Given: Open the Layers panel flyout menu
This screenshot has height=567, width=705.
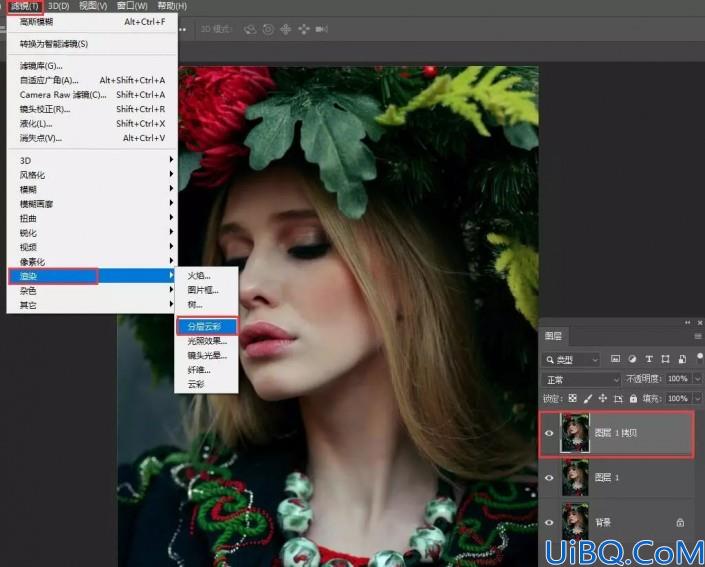Looking at the screenshot, I should [x=698, y=336].
